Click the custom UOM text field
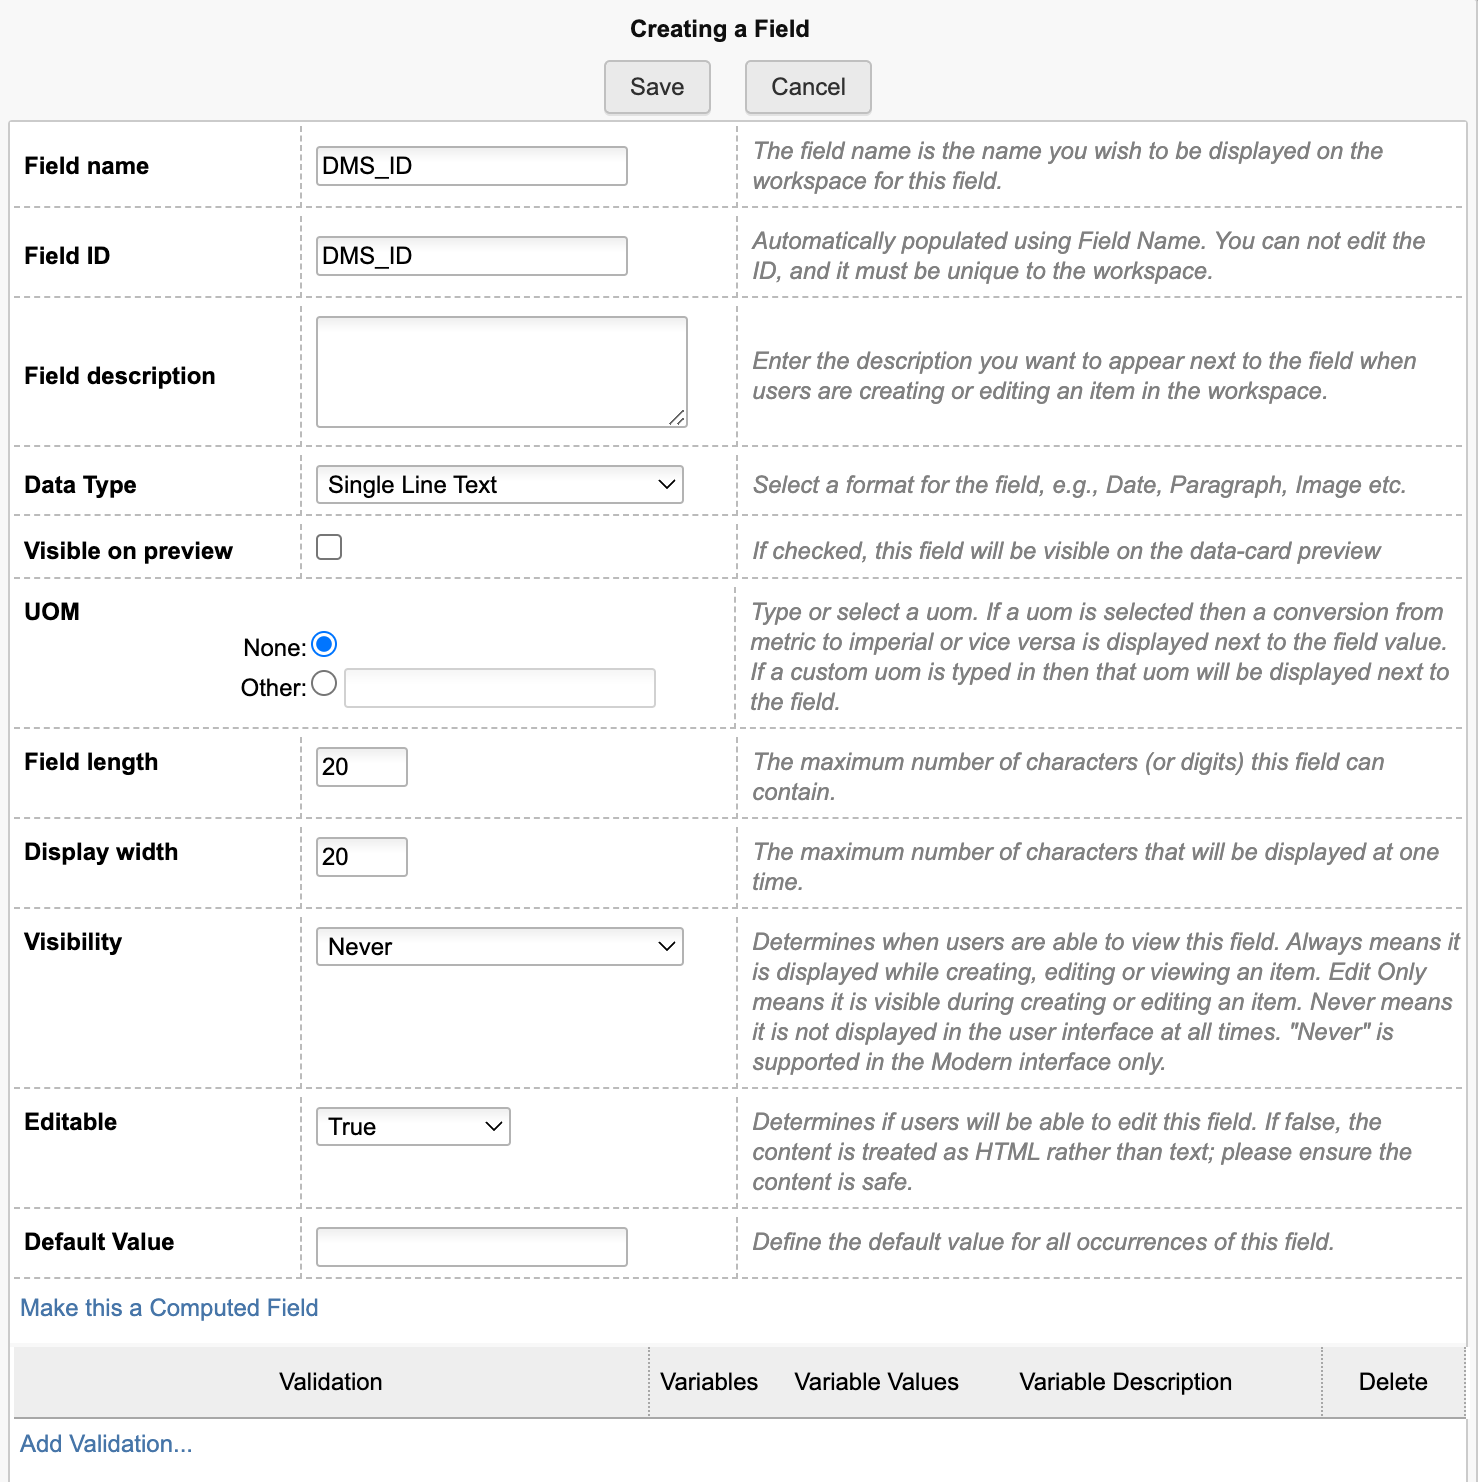The image size is (1478, 1482). tap(499, 688)
